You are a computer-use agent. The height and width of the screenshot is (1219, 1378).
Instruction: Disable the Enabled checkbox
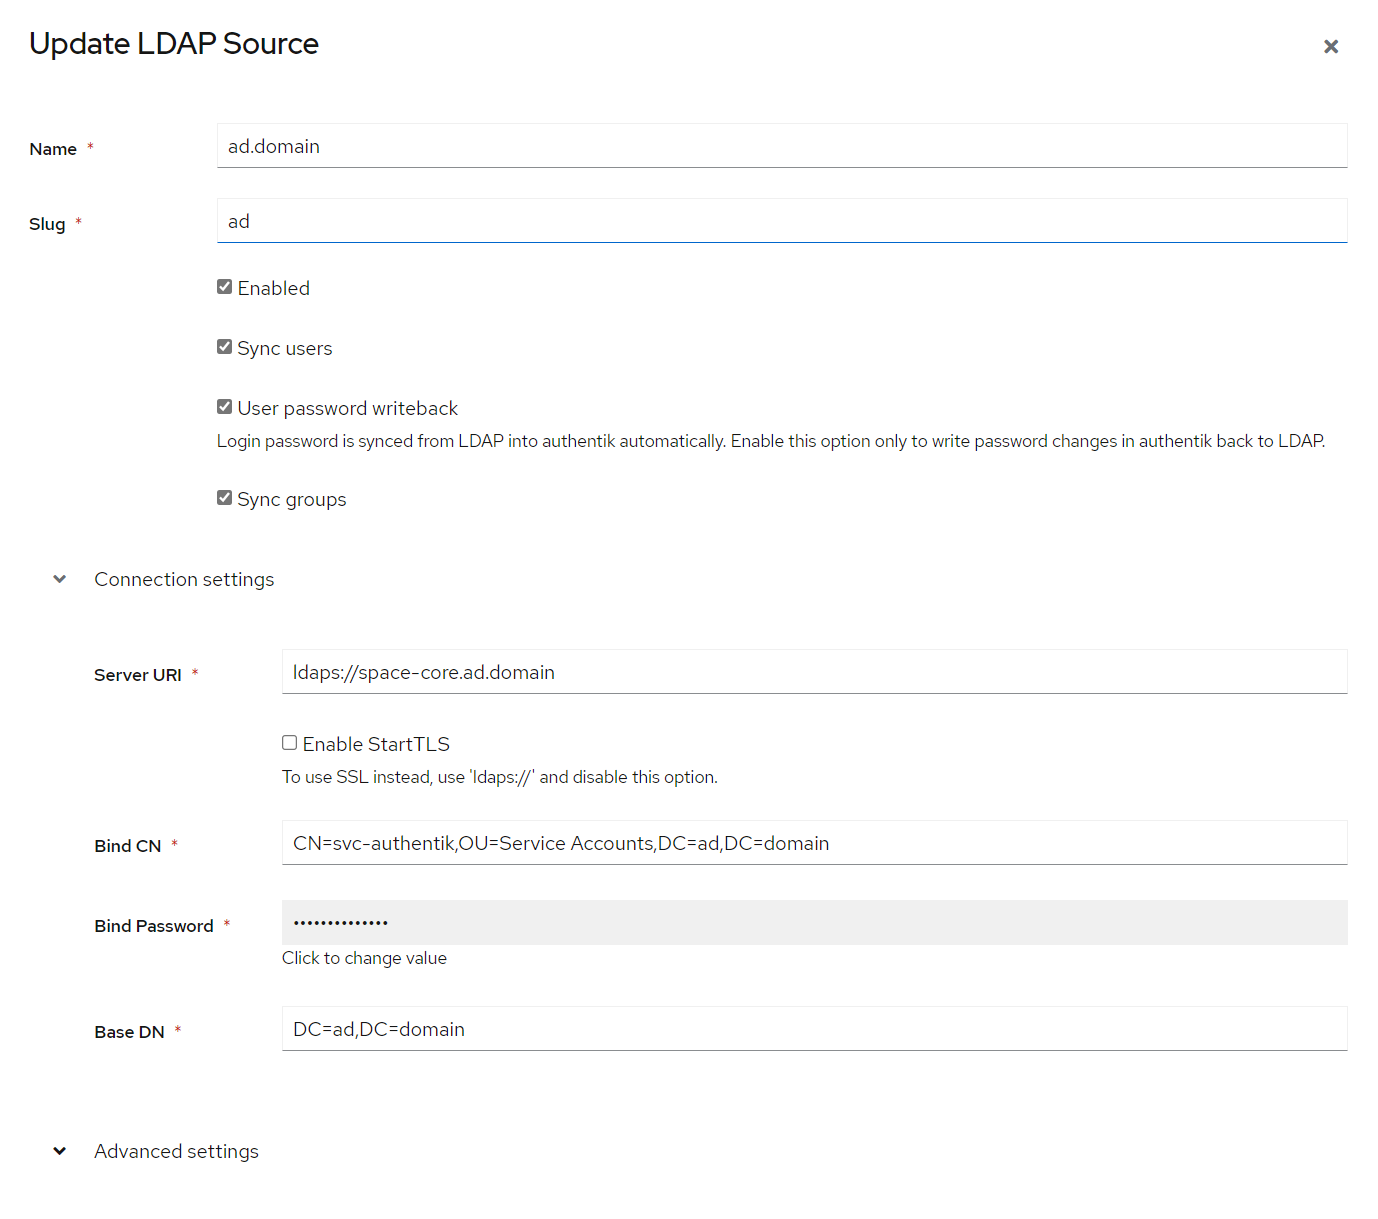click(x=224, y=286)
